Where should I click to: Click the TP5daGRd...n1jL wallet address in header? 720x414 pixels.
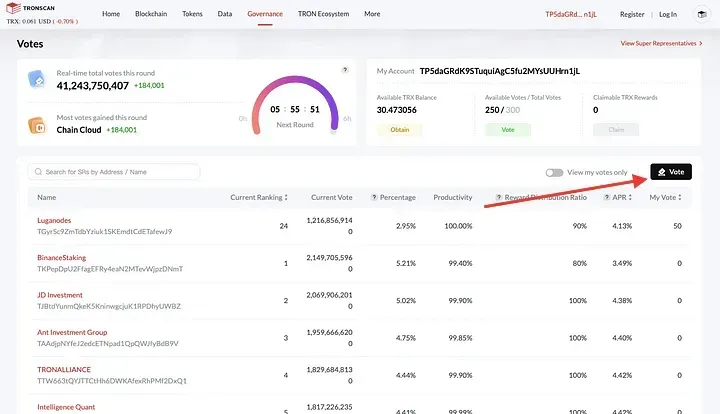click(571, 14)
